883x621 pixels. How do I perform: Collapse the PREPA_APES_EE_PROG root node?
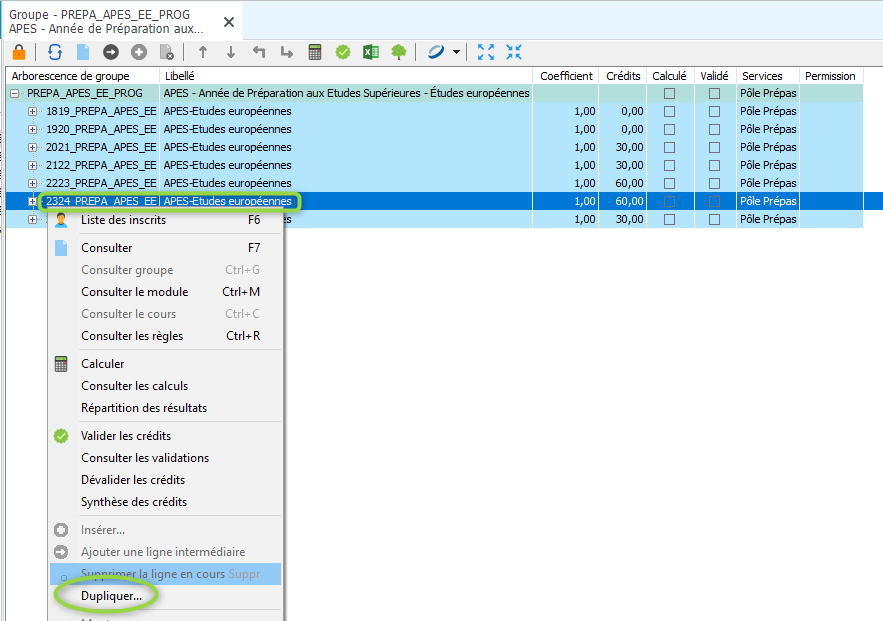[x=15, y=93]
